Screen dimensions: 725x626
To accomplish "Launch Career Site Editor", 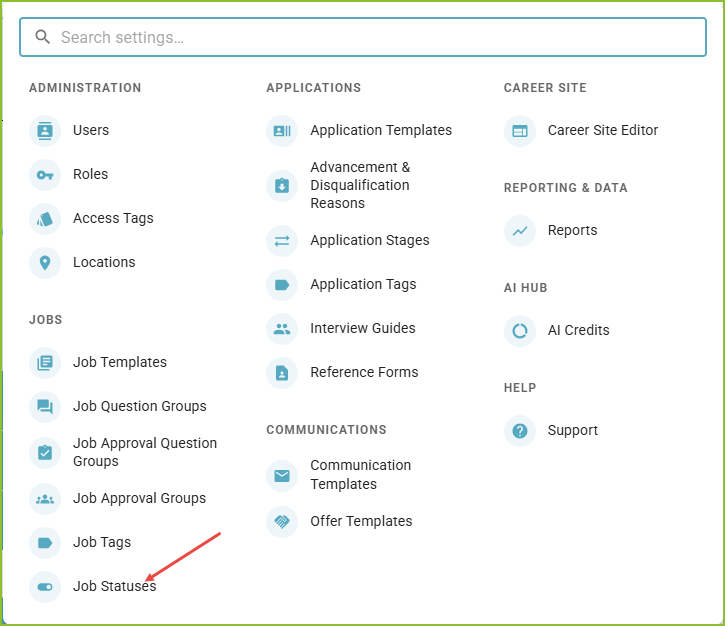I will click(x=603, y=130).
